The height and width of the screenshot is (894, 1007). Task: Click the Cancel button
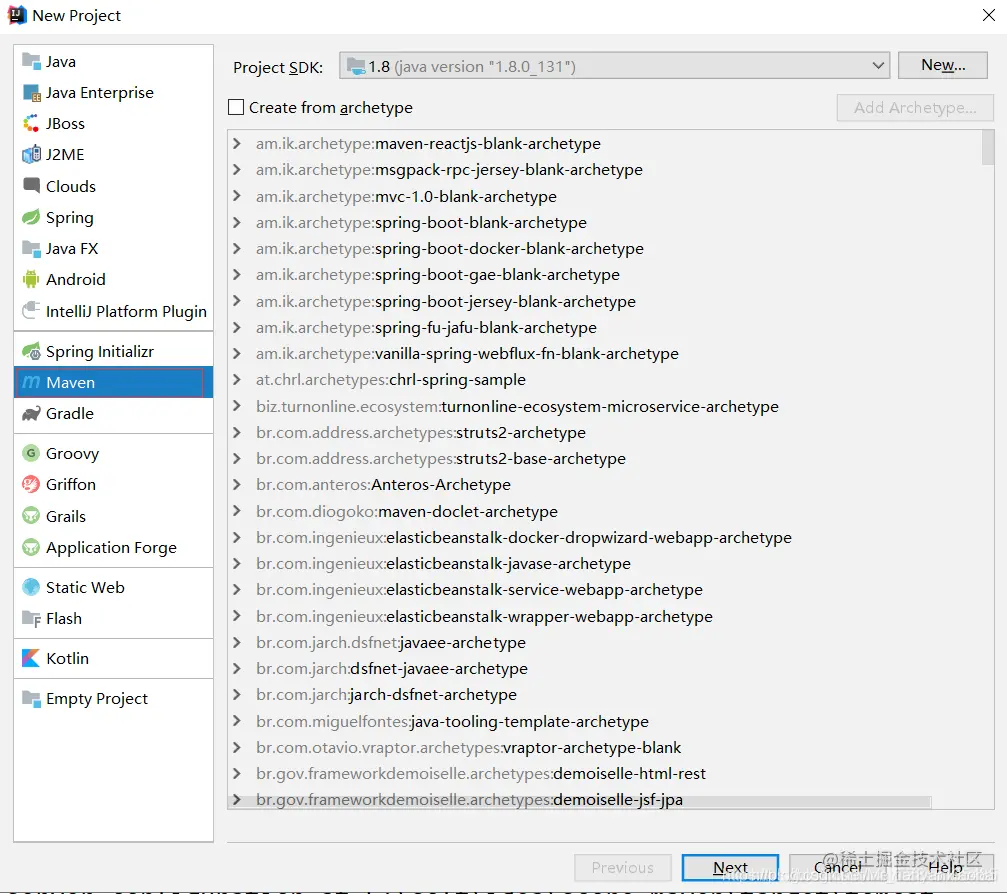click(837, 868)
